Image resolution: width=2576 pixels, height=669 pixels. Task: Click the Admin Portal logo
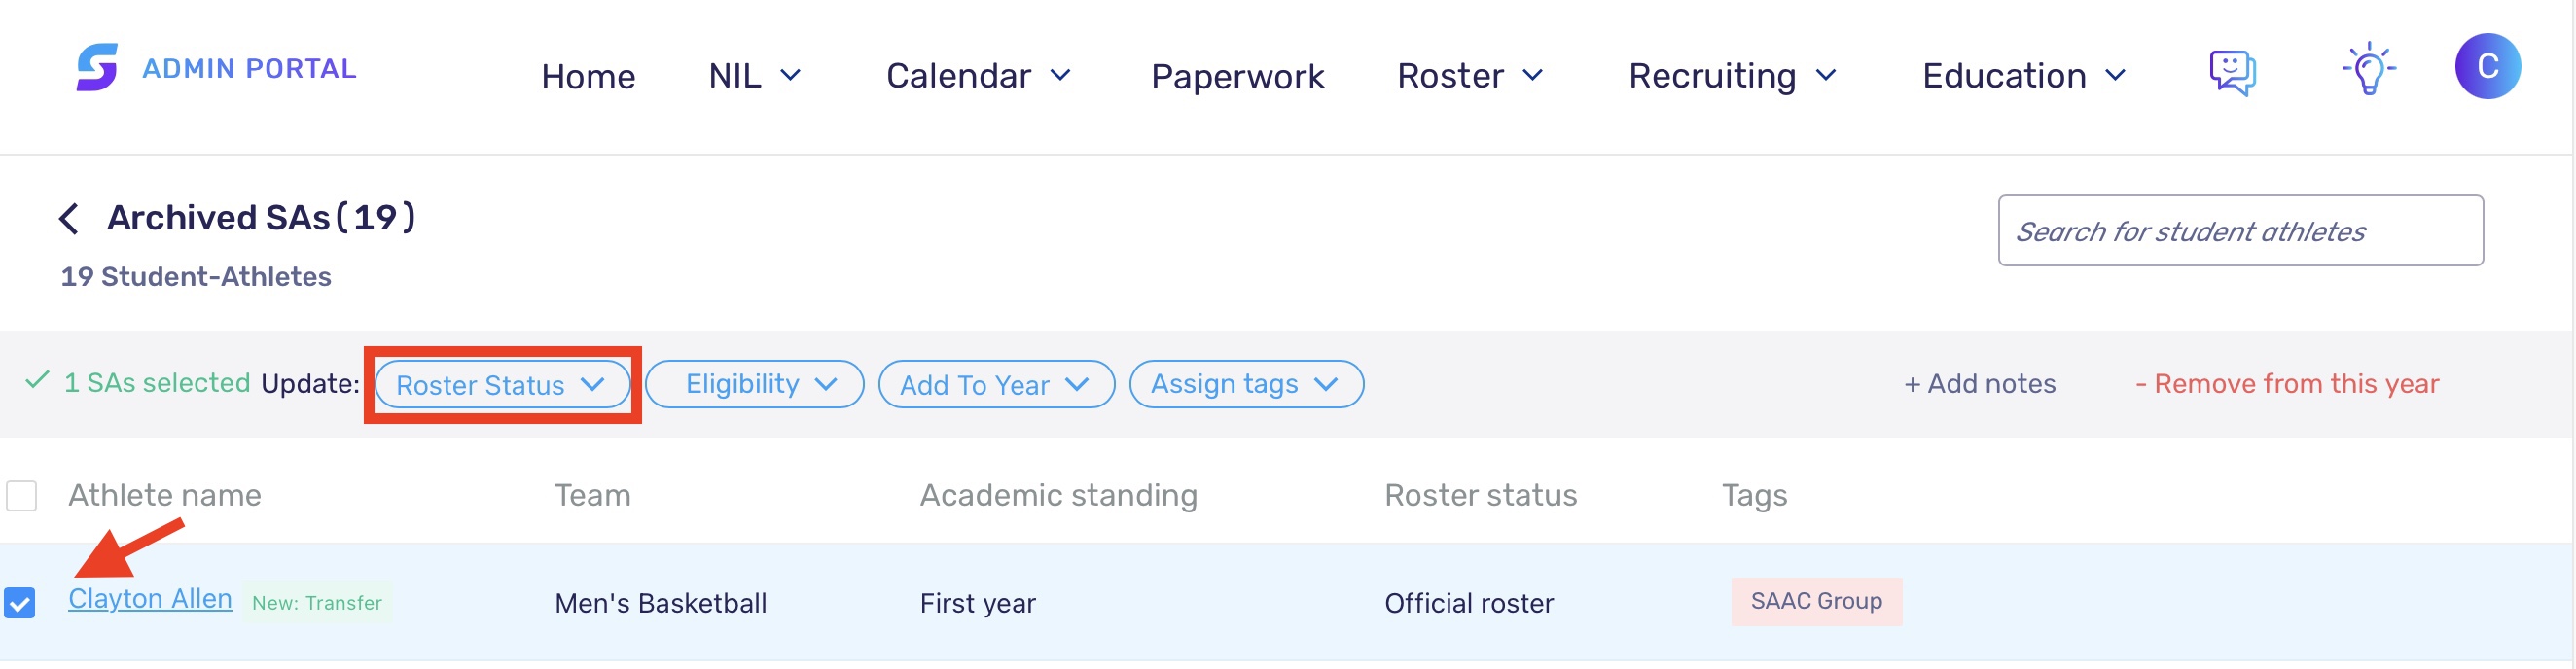click(215, 70)
